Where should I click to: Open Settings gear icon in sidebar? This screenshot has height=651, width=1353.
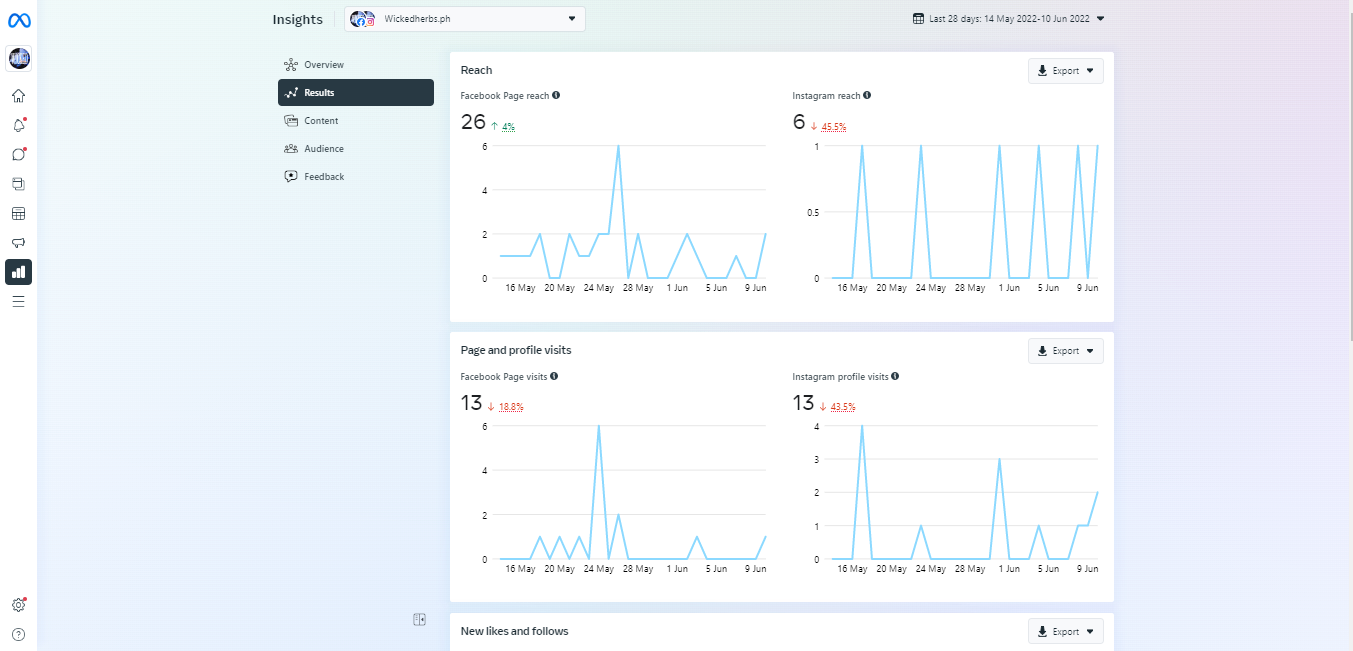pos(18,605)
